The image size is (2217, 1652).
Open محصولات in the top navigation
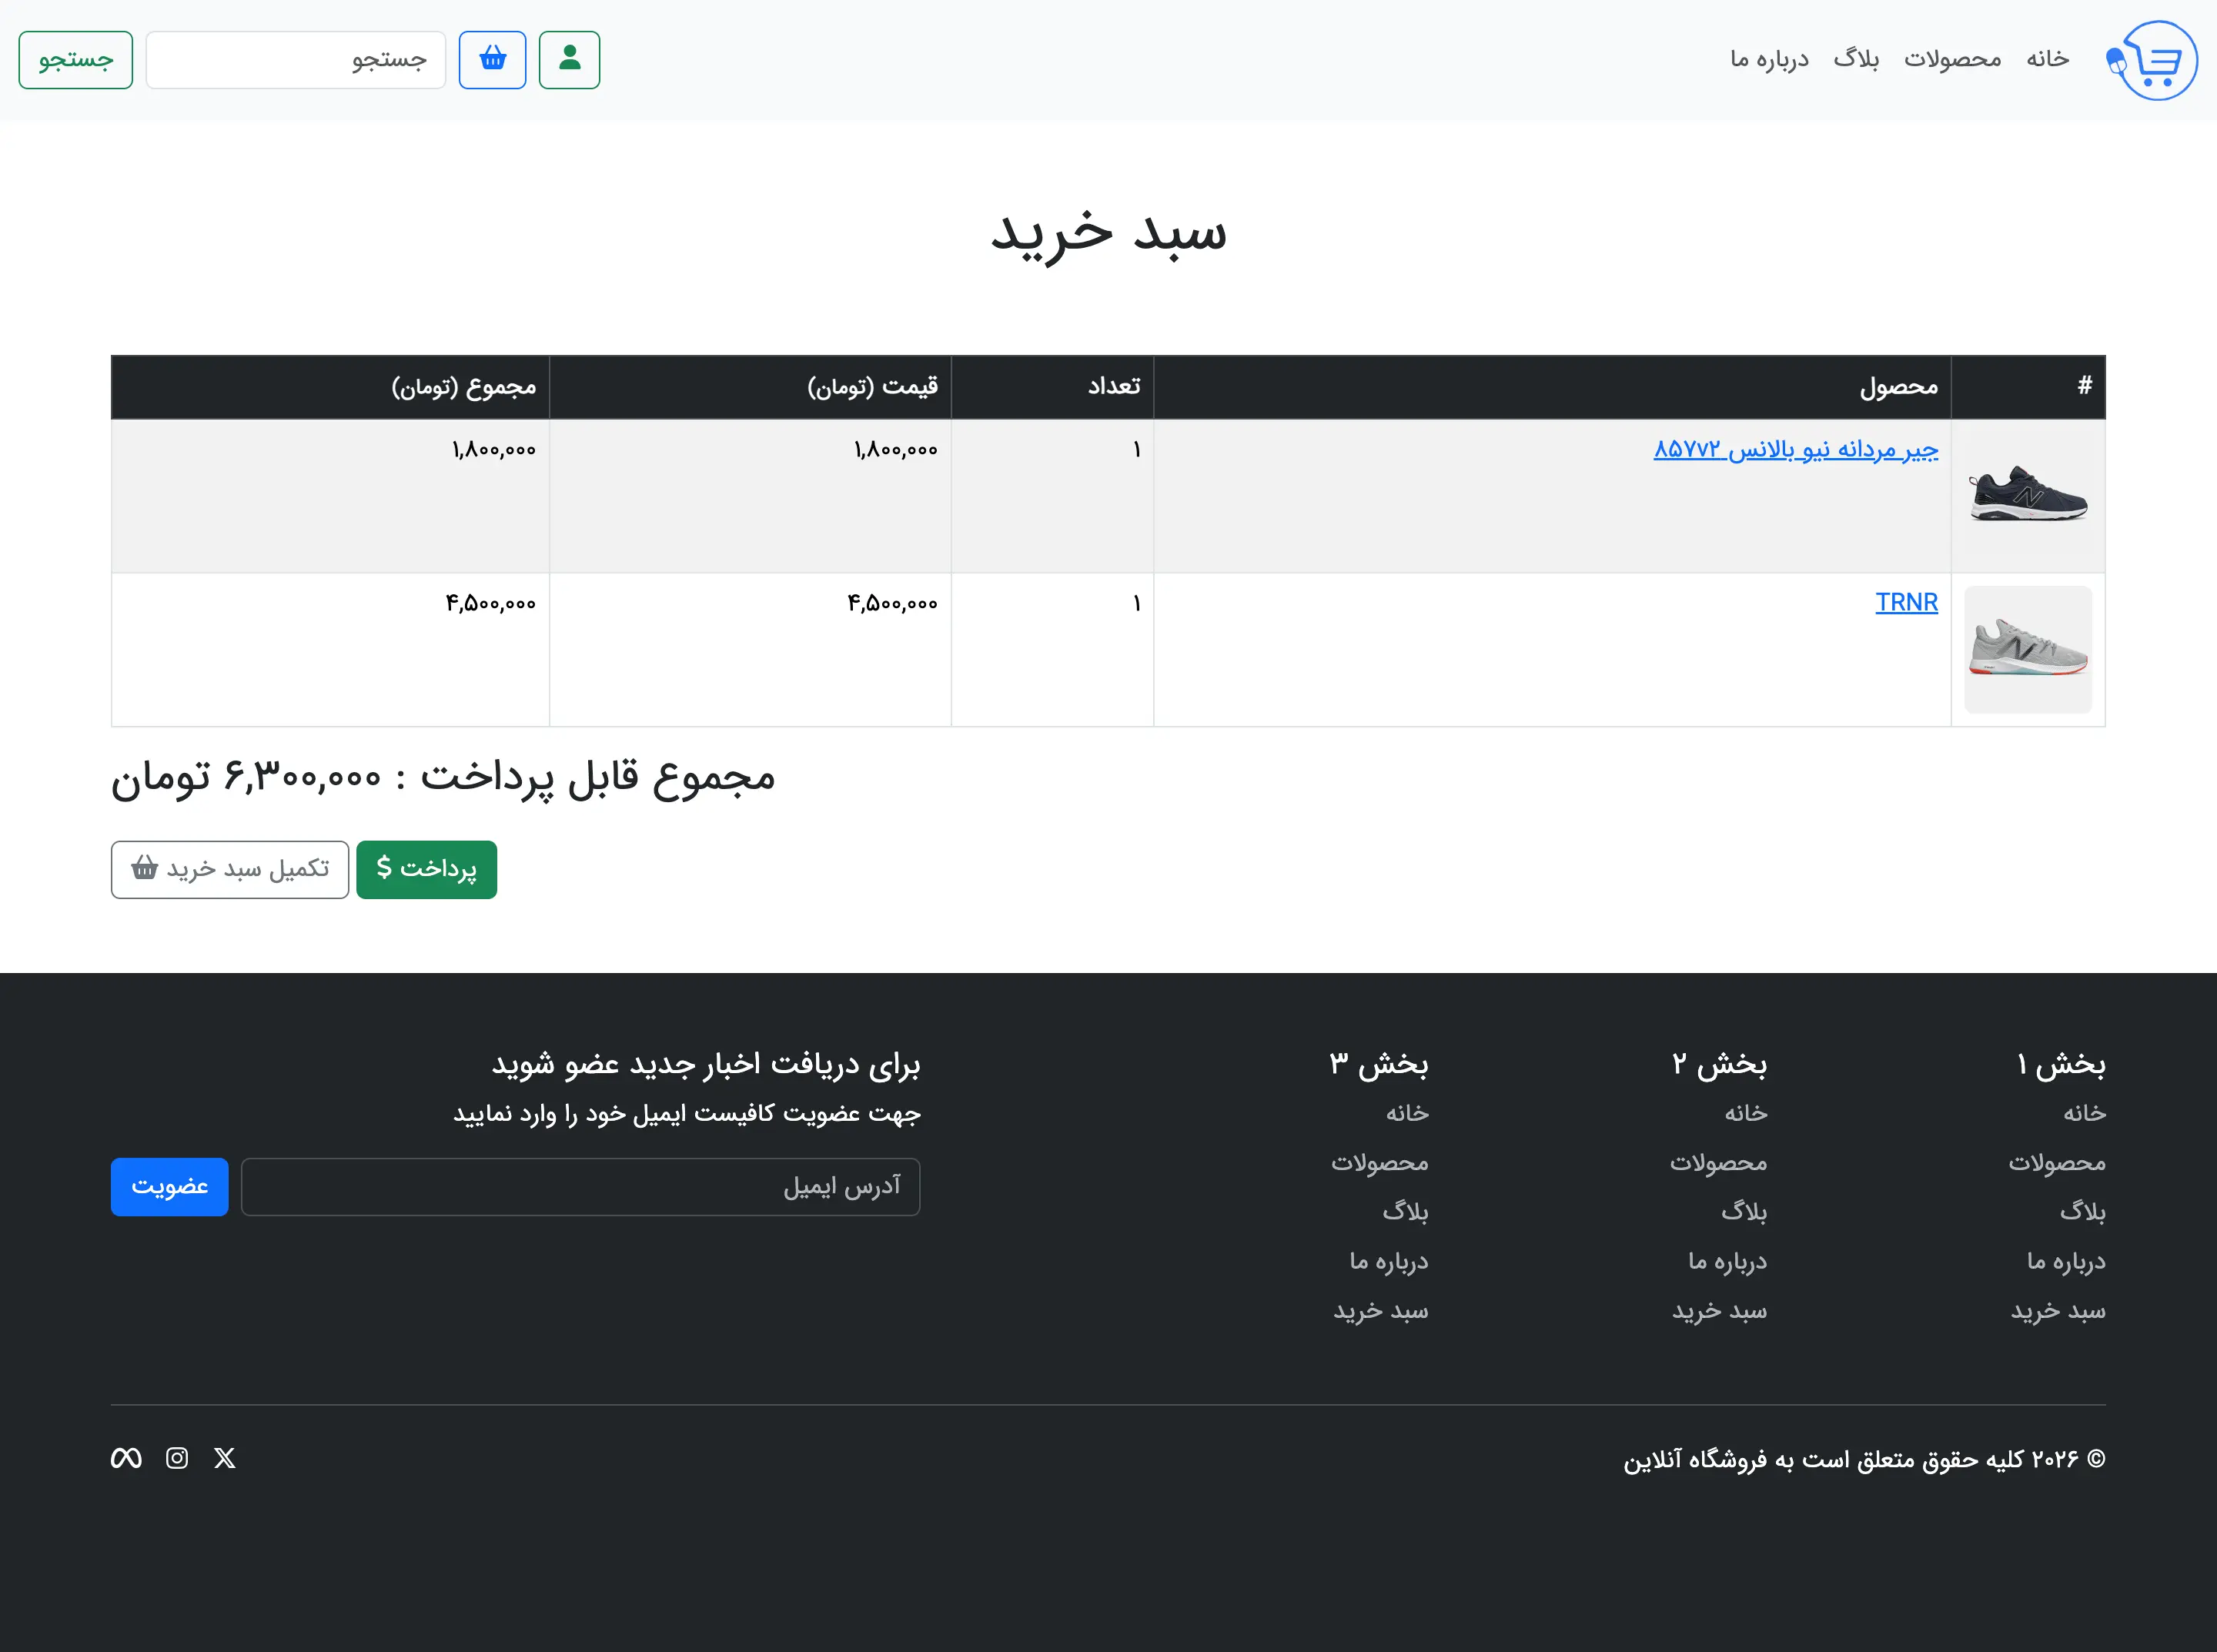(1952, 60)
